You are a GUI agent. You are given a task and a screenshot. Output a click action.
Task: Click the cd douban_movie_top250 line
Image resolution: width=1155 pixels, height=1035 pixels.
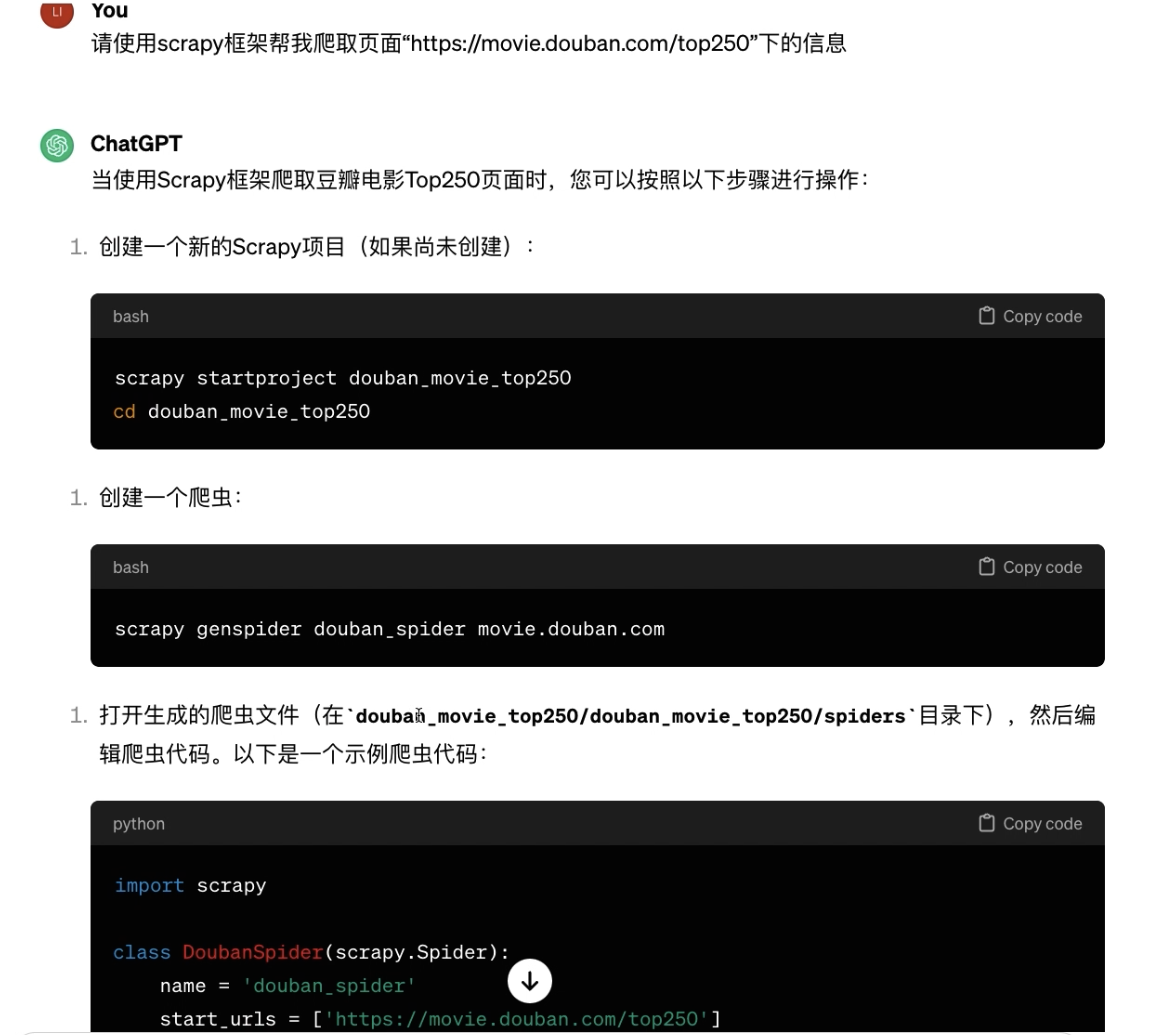tap(242, 411)
